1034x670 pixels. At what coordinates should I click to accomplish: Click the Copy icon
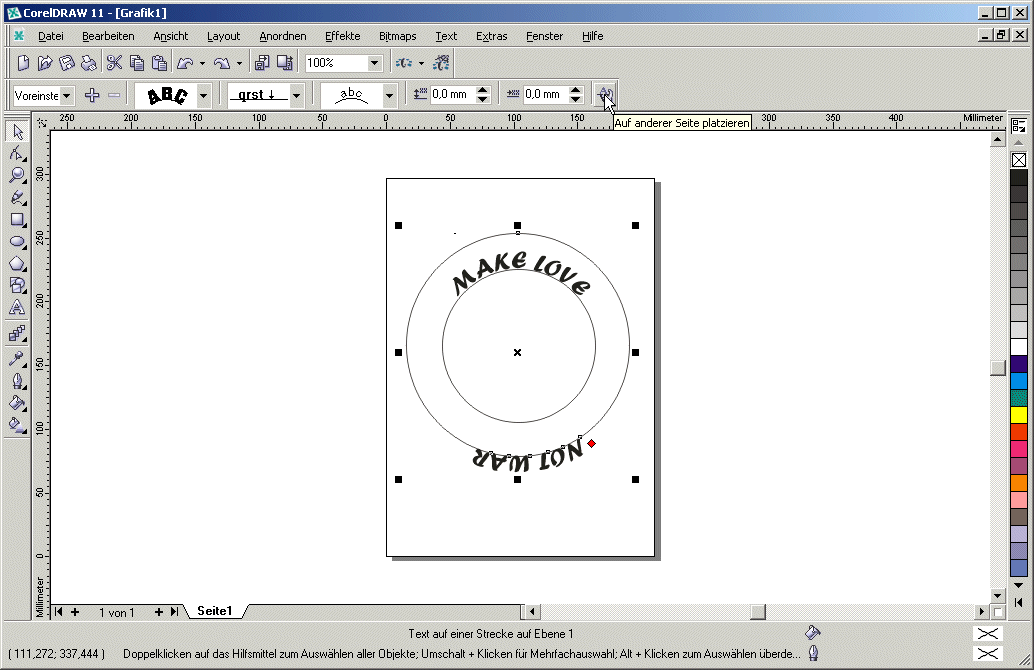click(x=137, y=63)
